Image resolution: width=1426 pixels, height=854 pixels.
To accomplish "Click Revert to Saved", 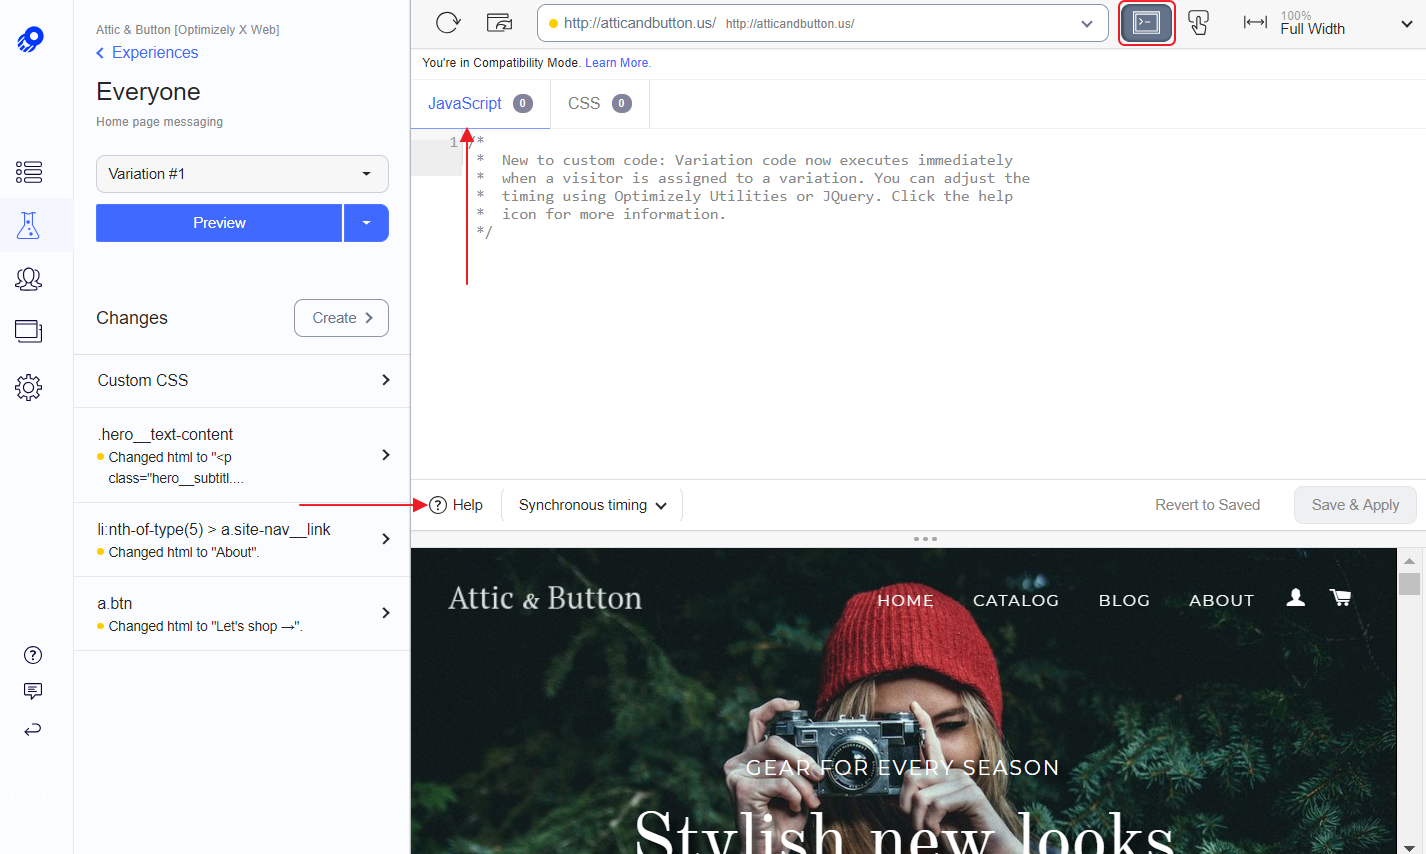I will point(1207,505).
